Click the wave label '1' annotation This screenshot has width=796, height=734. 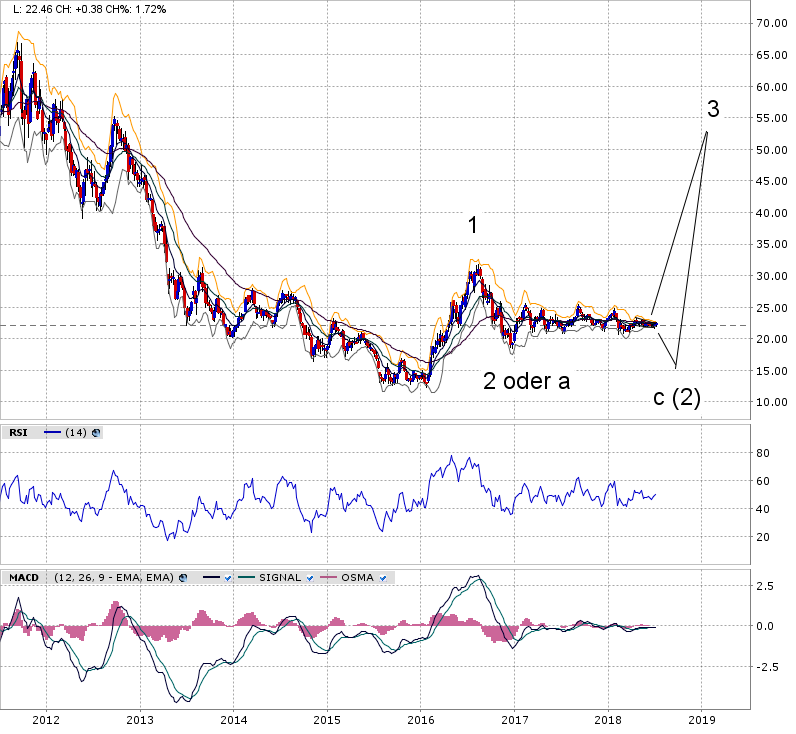pyautogui.click(x=473, y=225)
